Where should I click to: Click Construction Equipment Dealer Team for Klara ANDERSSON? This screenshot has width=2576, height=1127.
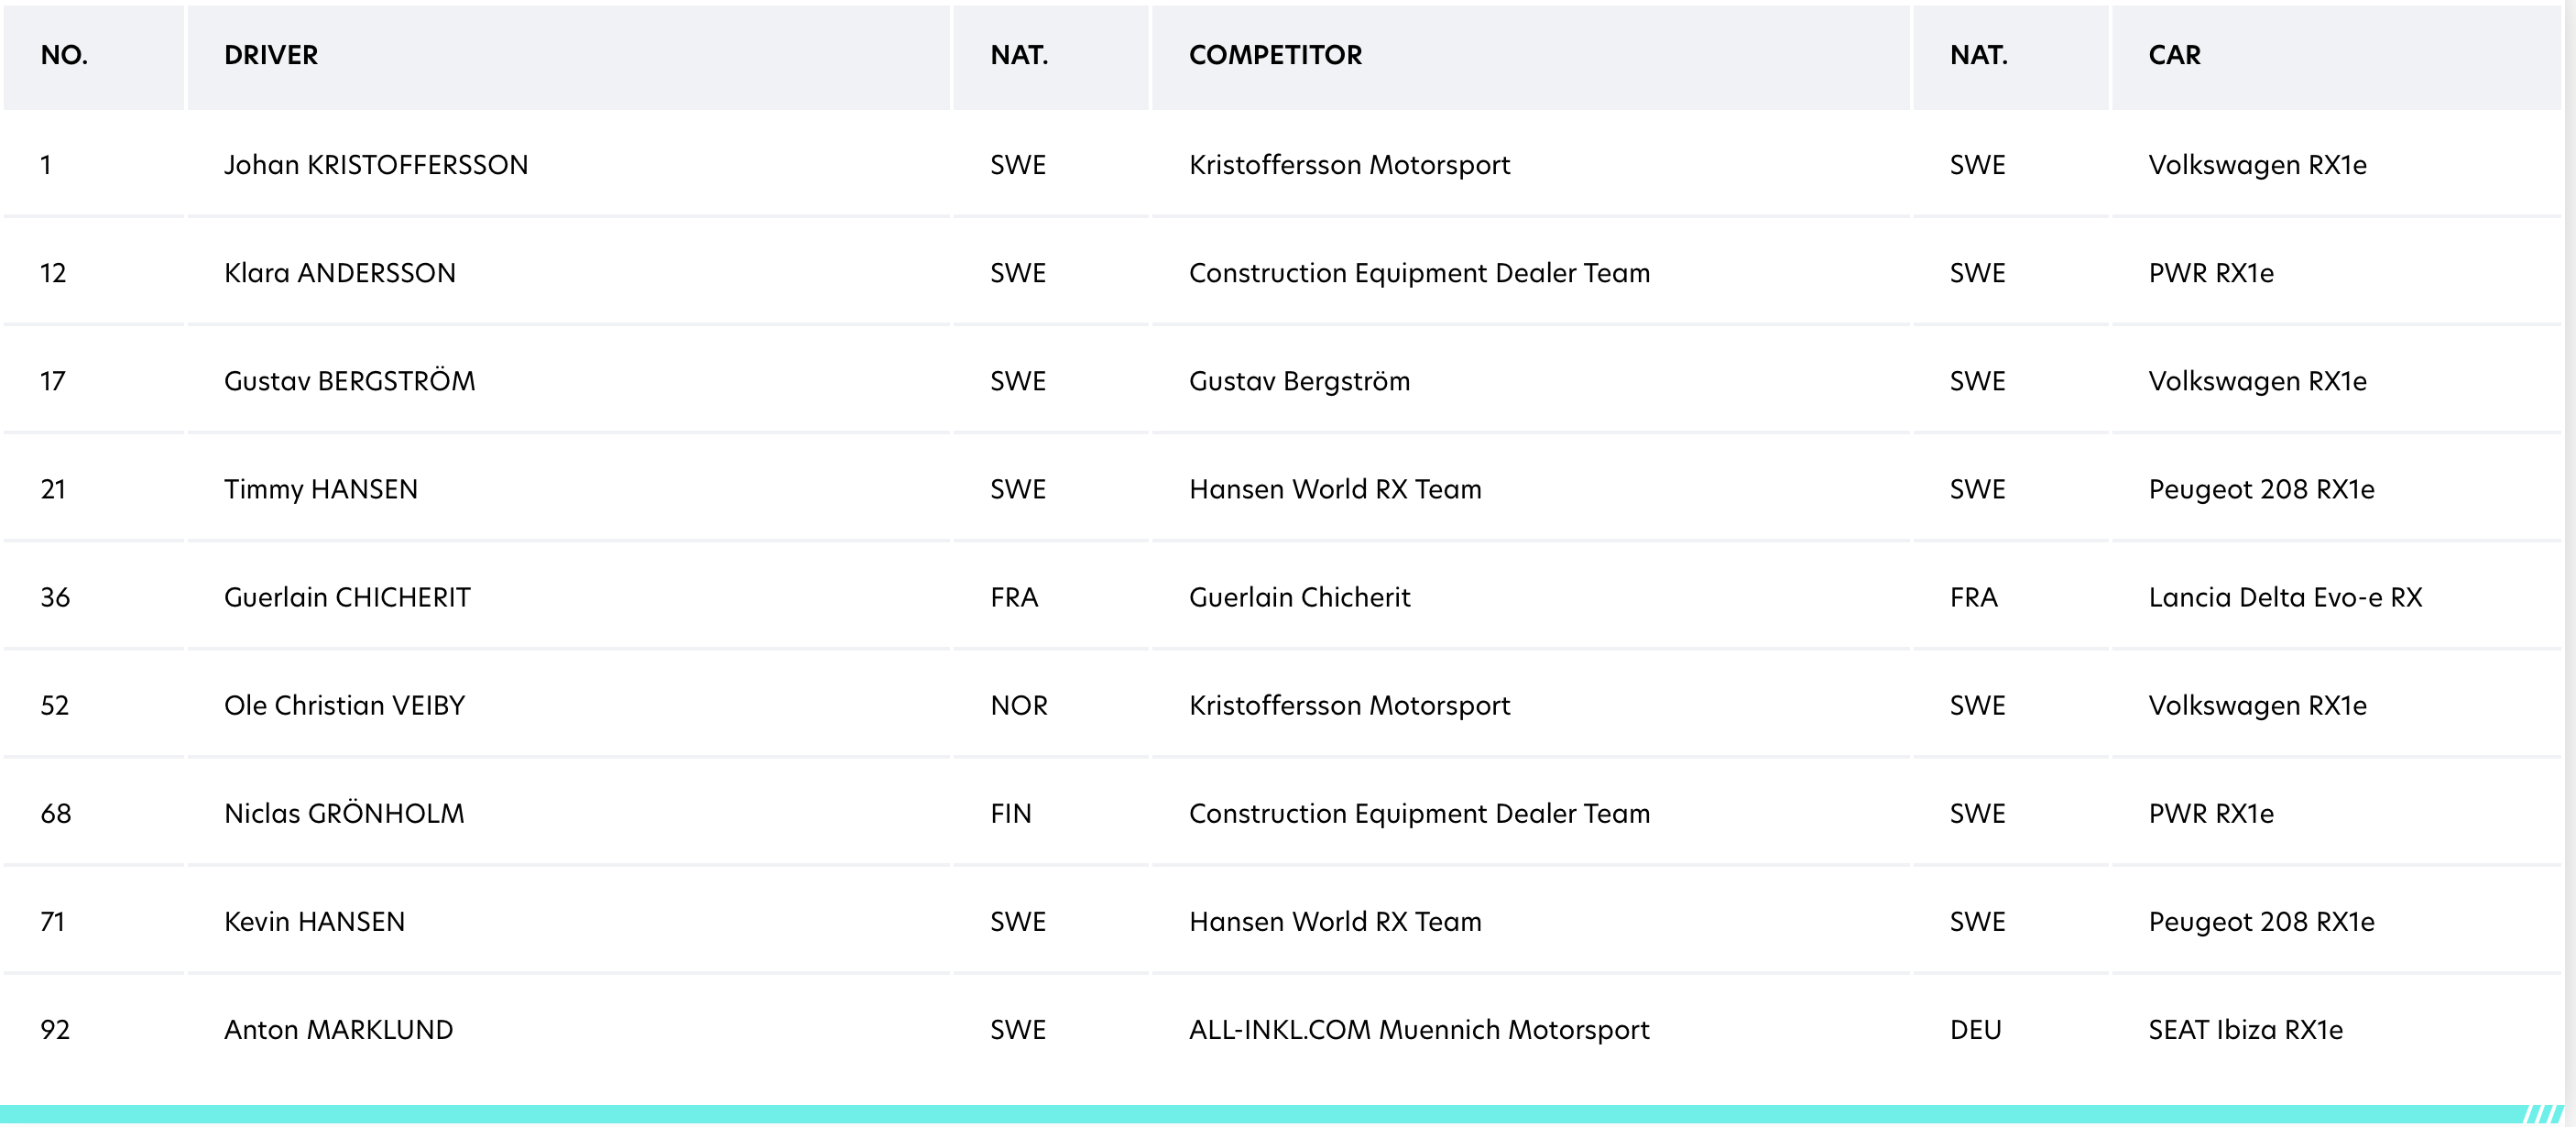(x=1419, y=273)
